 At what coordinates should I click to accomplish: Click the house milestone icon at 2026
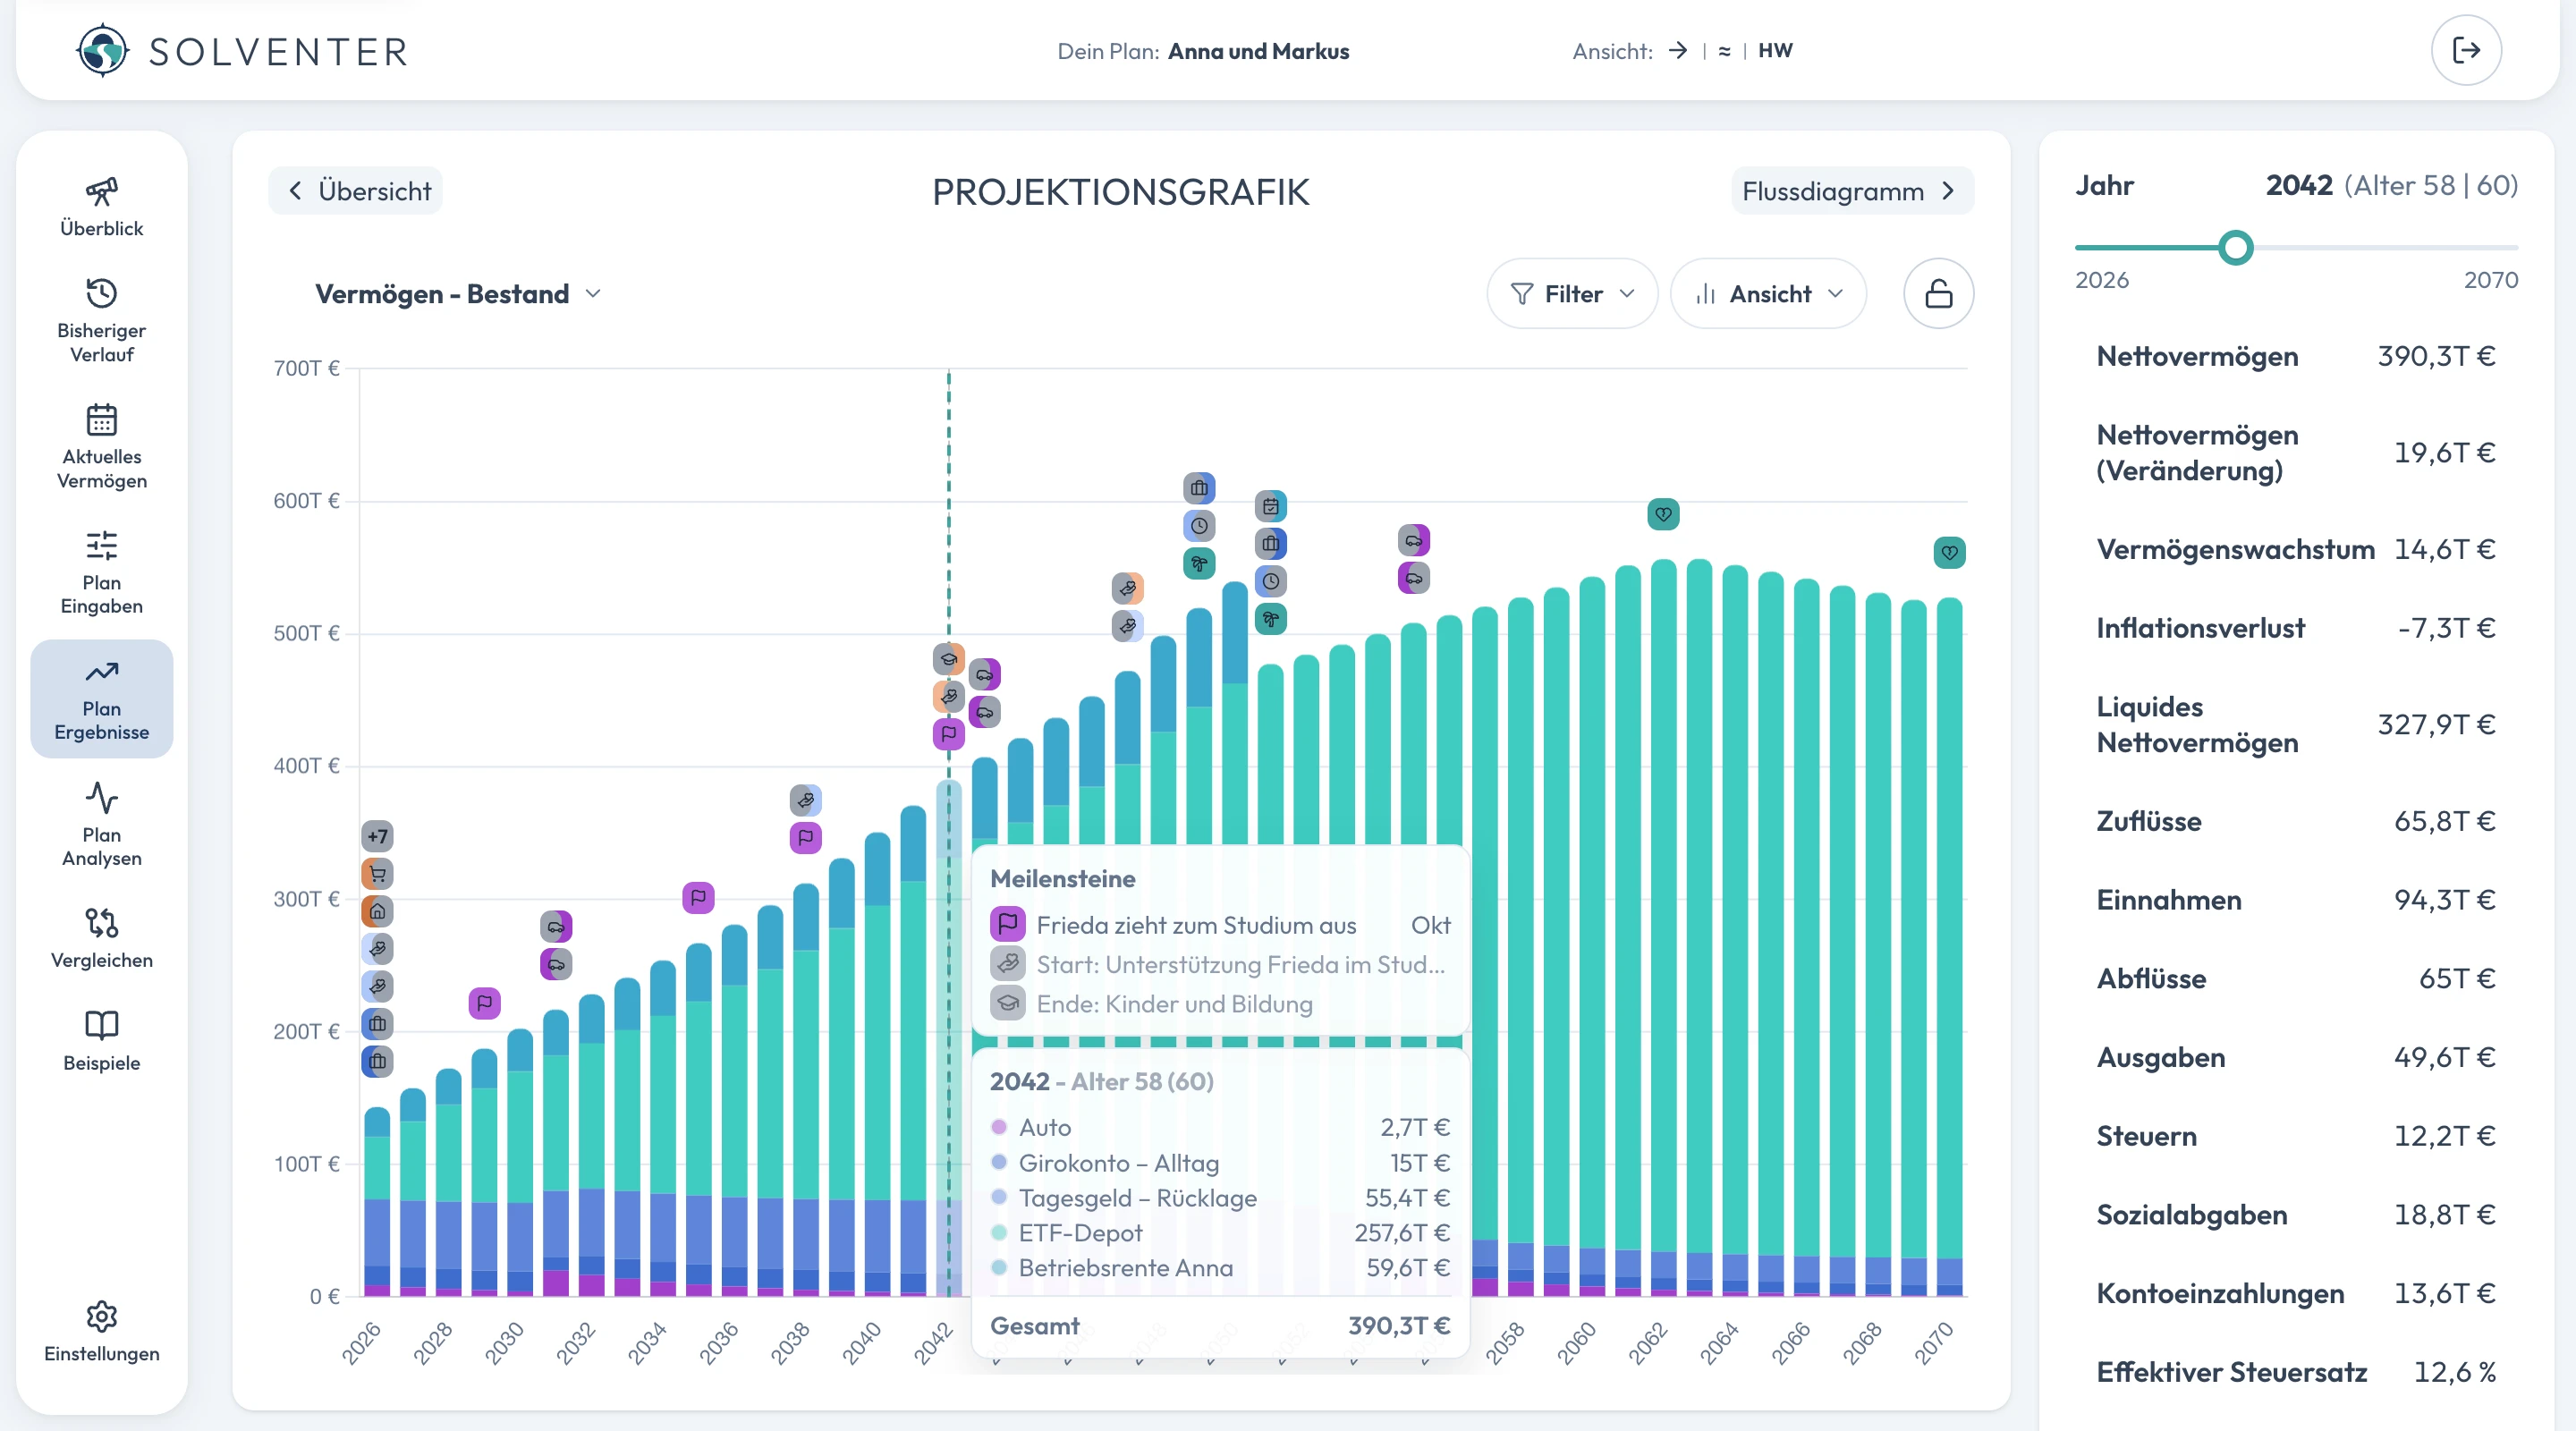[x=377, y=911]
